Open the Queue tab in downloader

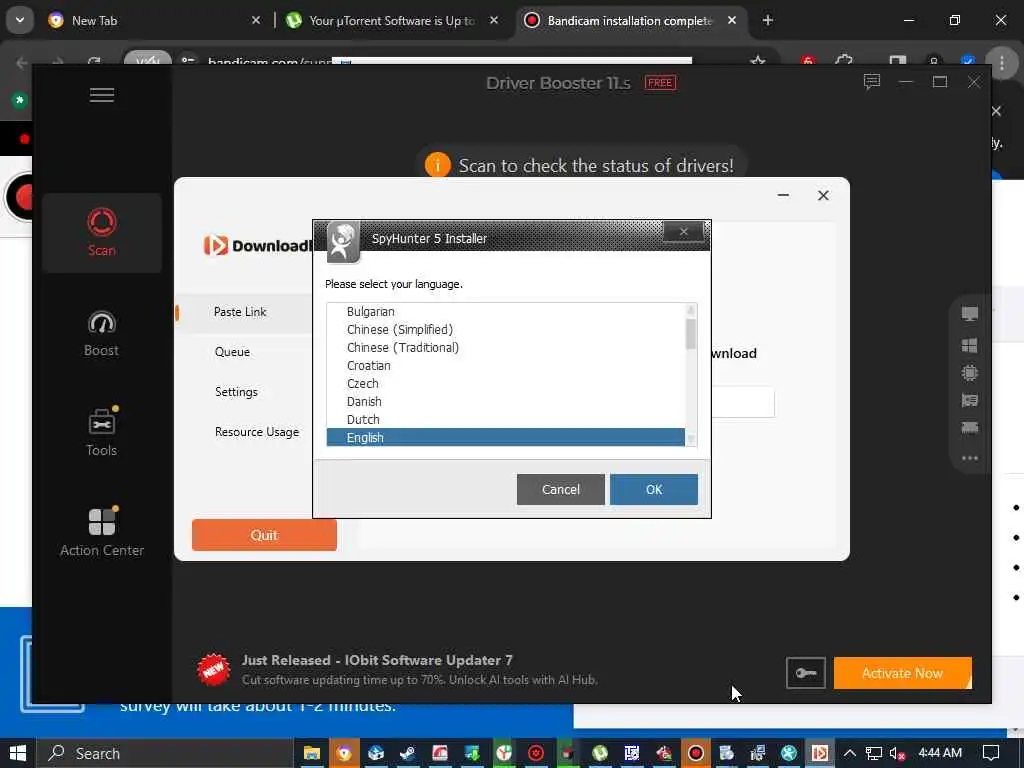click(x=232, y=352)
